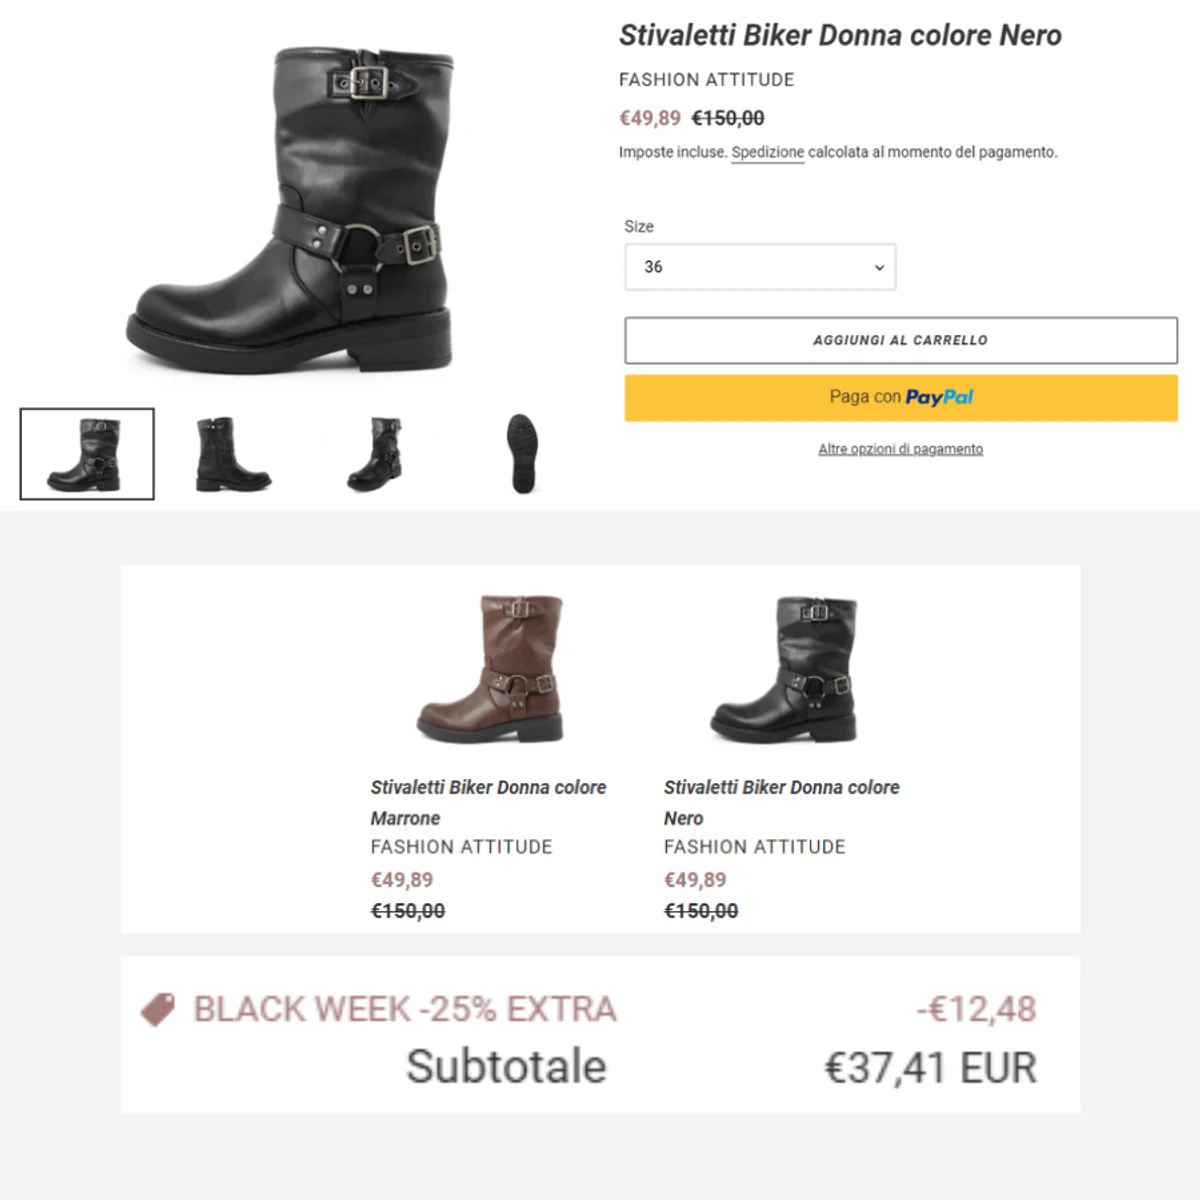Open the brown Marrone boot product image
The width and height of the screenshot is (1200, 1200).
[x=490, y=668]
